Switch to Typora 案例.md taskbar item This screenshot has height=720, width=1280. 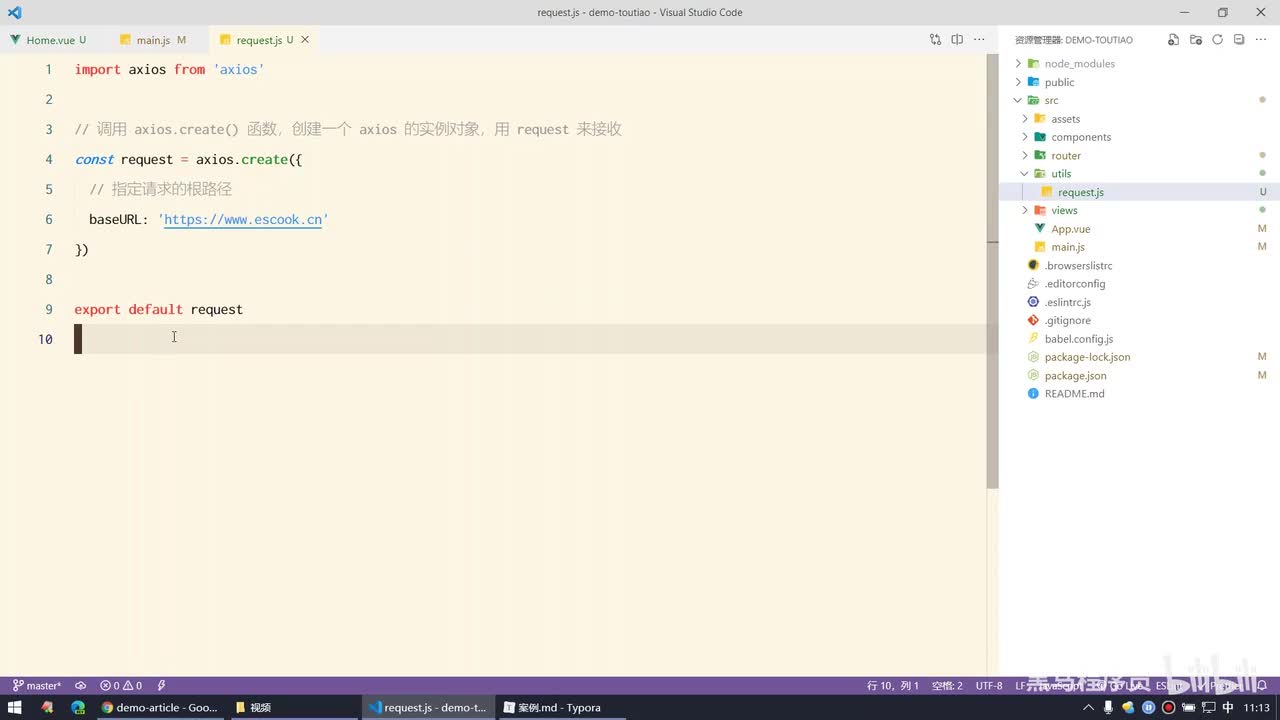(x=560, y=707)
